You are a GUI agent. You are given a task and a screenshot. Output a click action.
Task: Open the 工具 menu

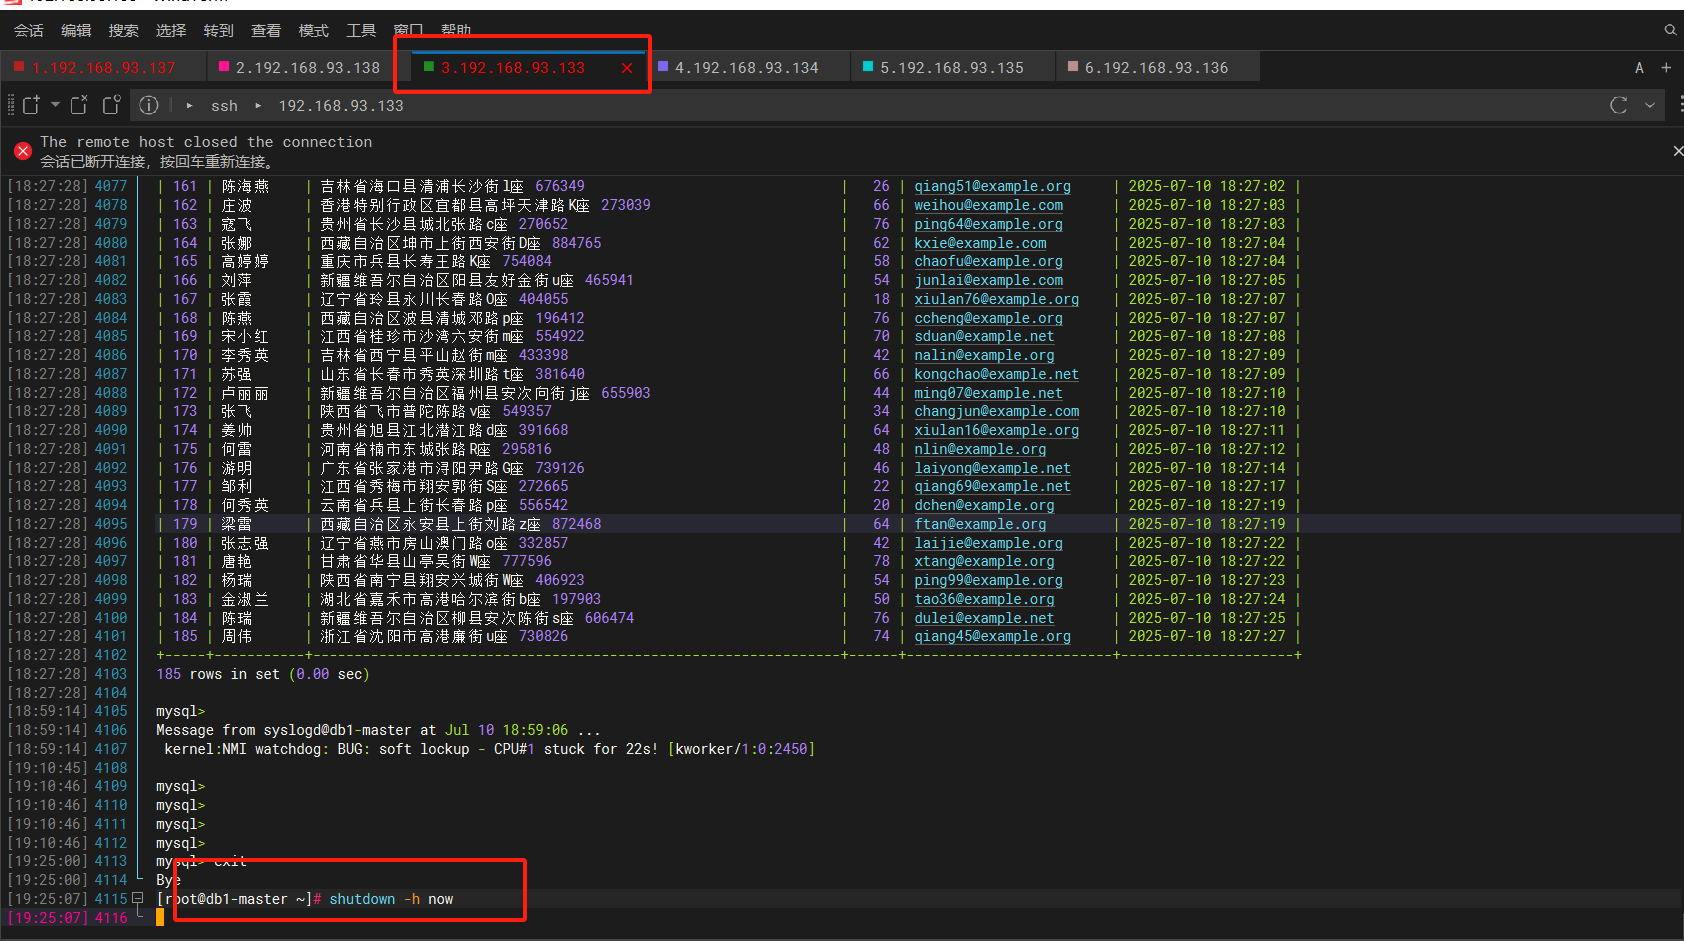(x=361, y=30)
